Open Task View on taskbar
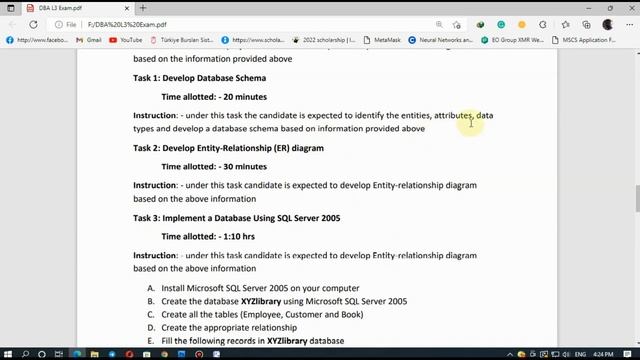This screenshot has width=640, height=360. (x=59, y=354)
